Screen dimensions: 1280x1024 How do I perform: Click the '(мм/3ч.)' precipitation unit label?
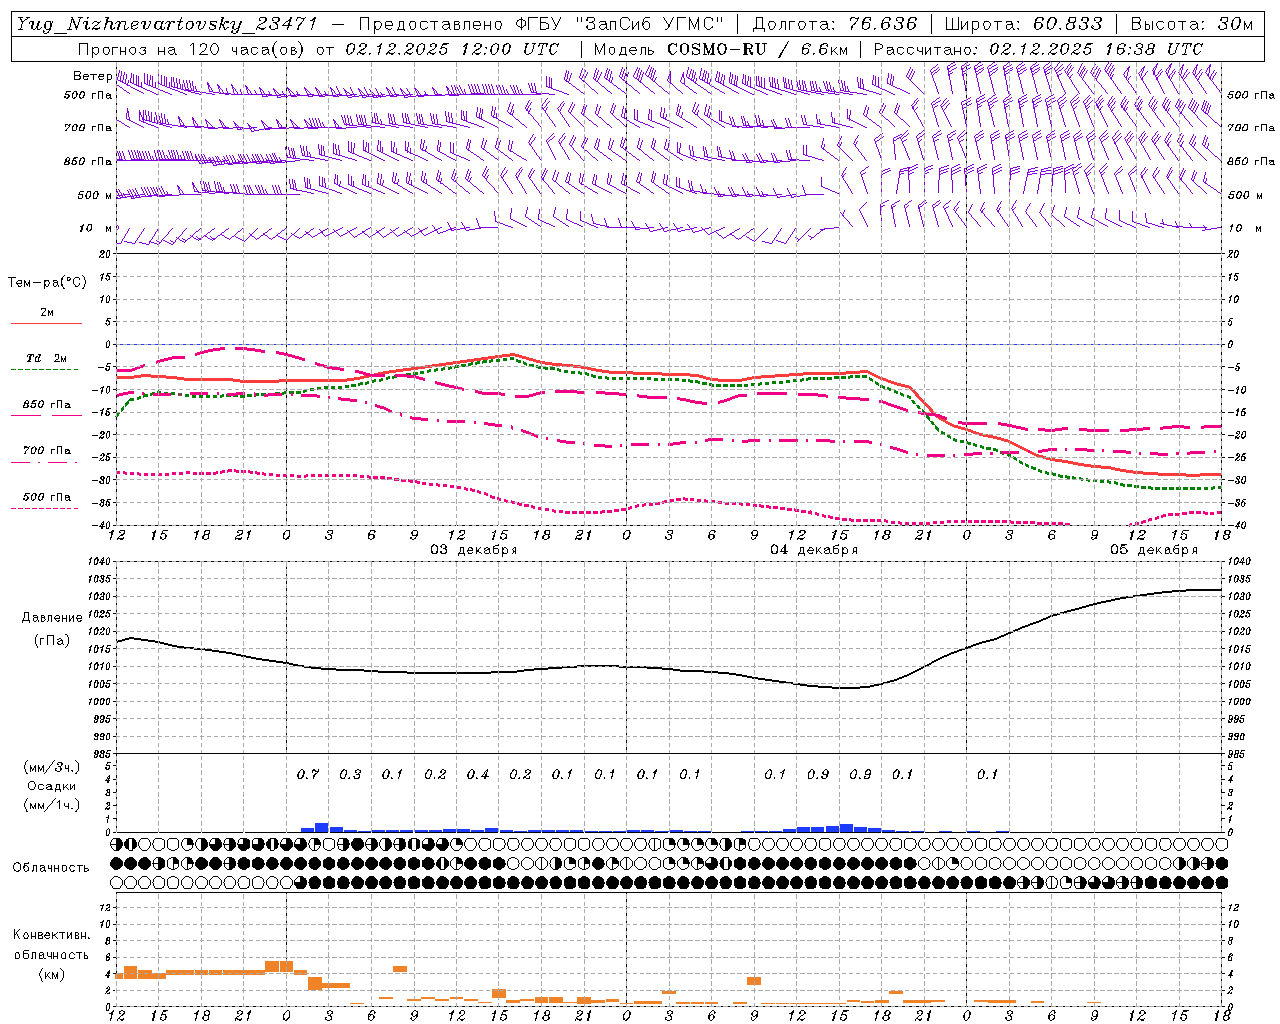(52, 768)
